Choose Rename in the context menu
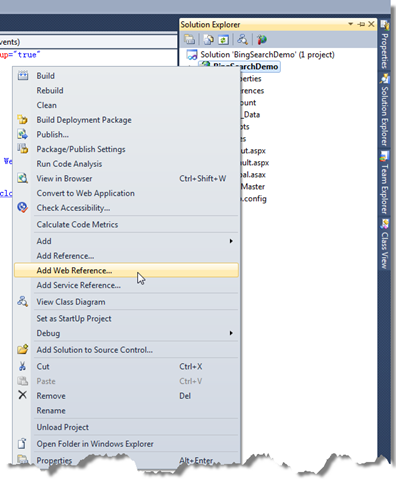This screenshot has height=480, width=396. pyautogui.click(x=126, y=410)
